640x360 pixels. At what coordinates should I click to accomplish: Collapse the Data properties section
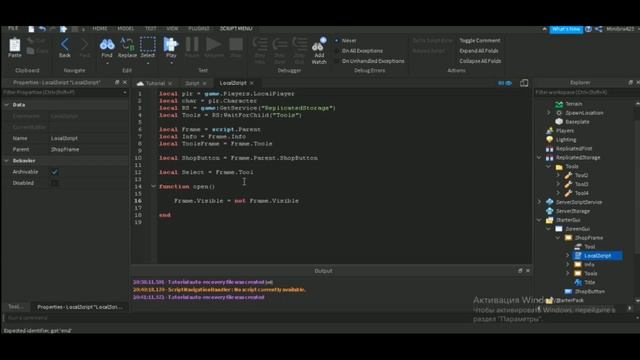pos(7,105)
